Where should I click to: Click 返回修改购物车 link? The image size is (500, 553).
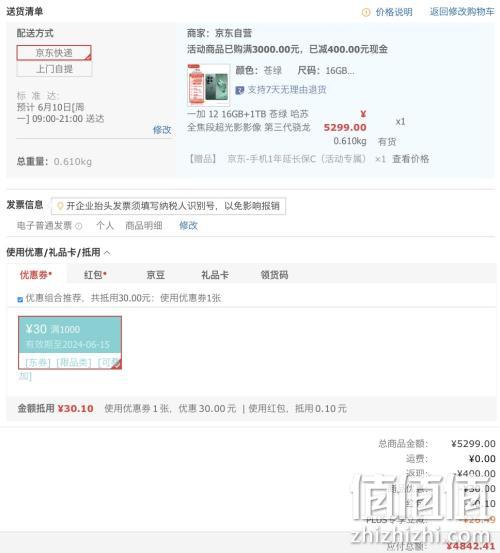click(x=462, y=12)
